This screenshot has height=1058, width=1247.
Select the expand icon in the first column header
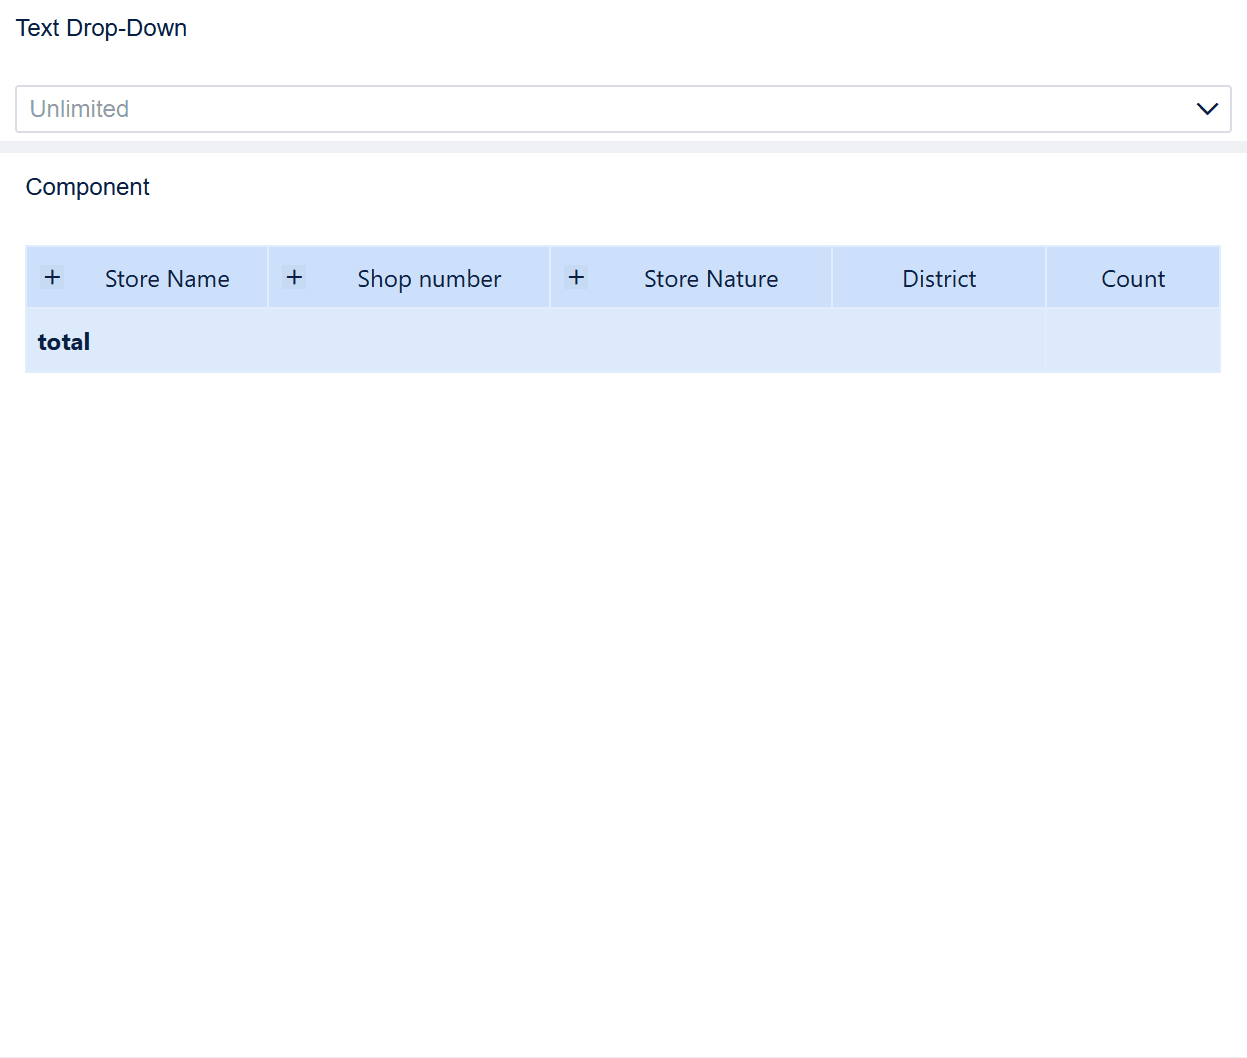tap(52, 277)
